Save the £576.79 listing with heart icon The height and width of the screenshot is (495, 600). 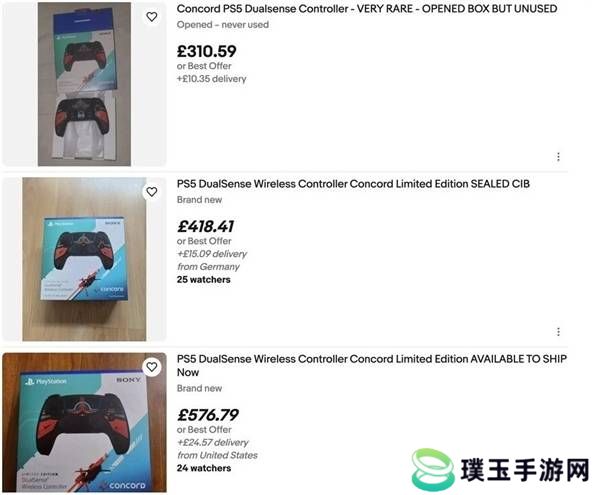point(152,367)
